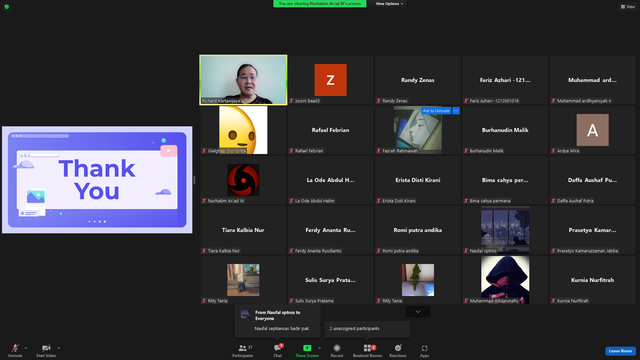The image size is (640, 360).
Task: Select Erista Disti Kirani tile
Action: pos(418,180)
